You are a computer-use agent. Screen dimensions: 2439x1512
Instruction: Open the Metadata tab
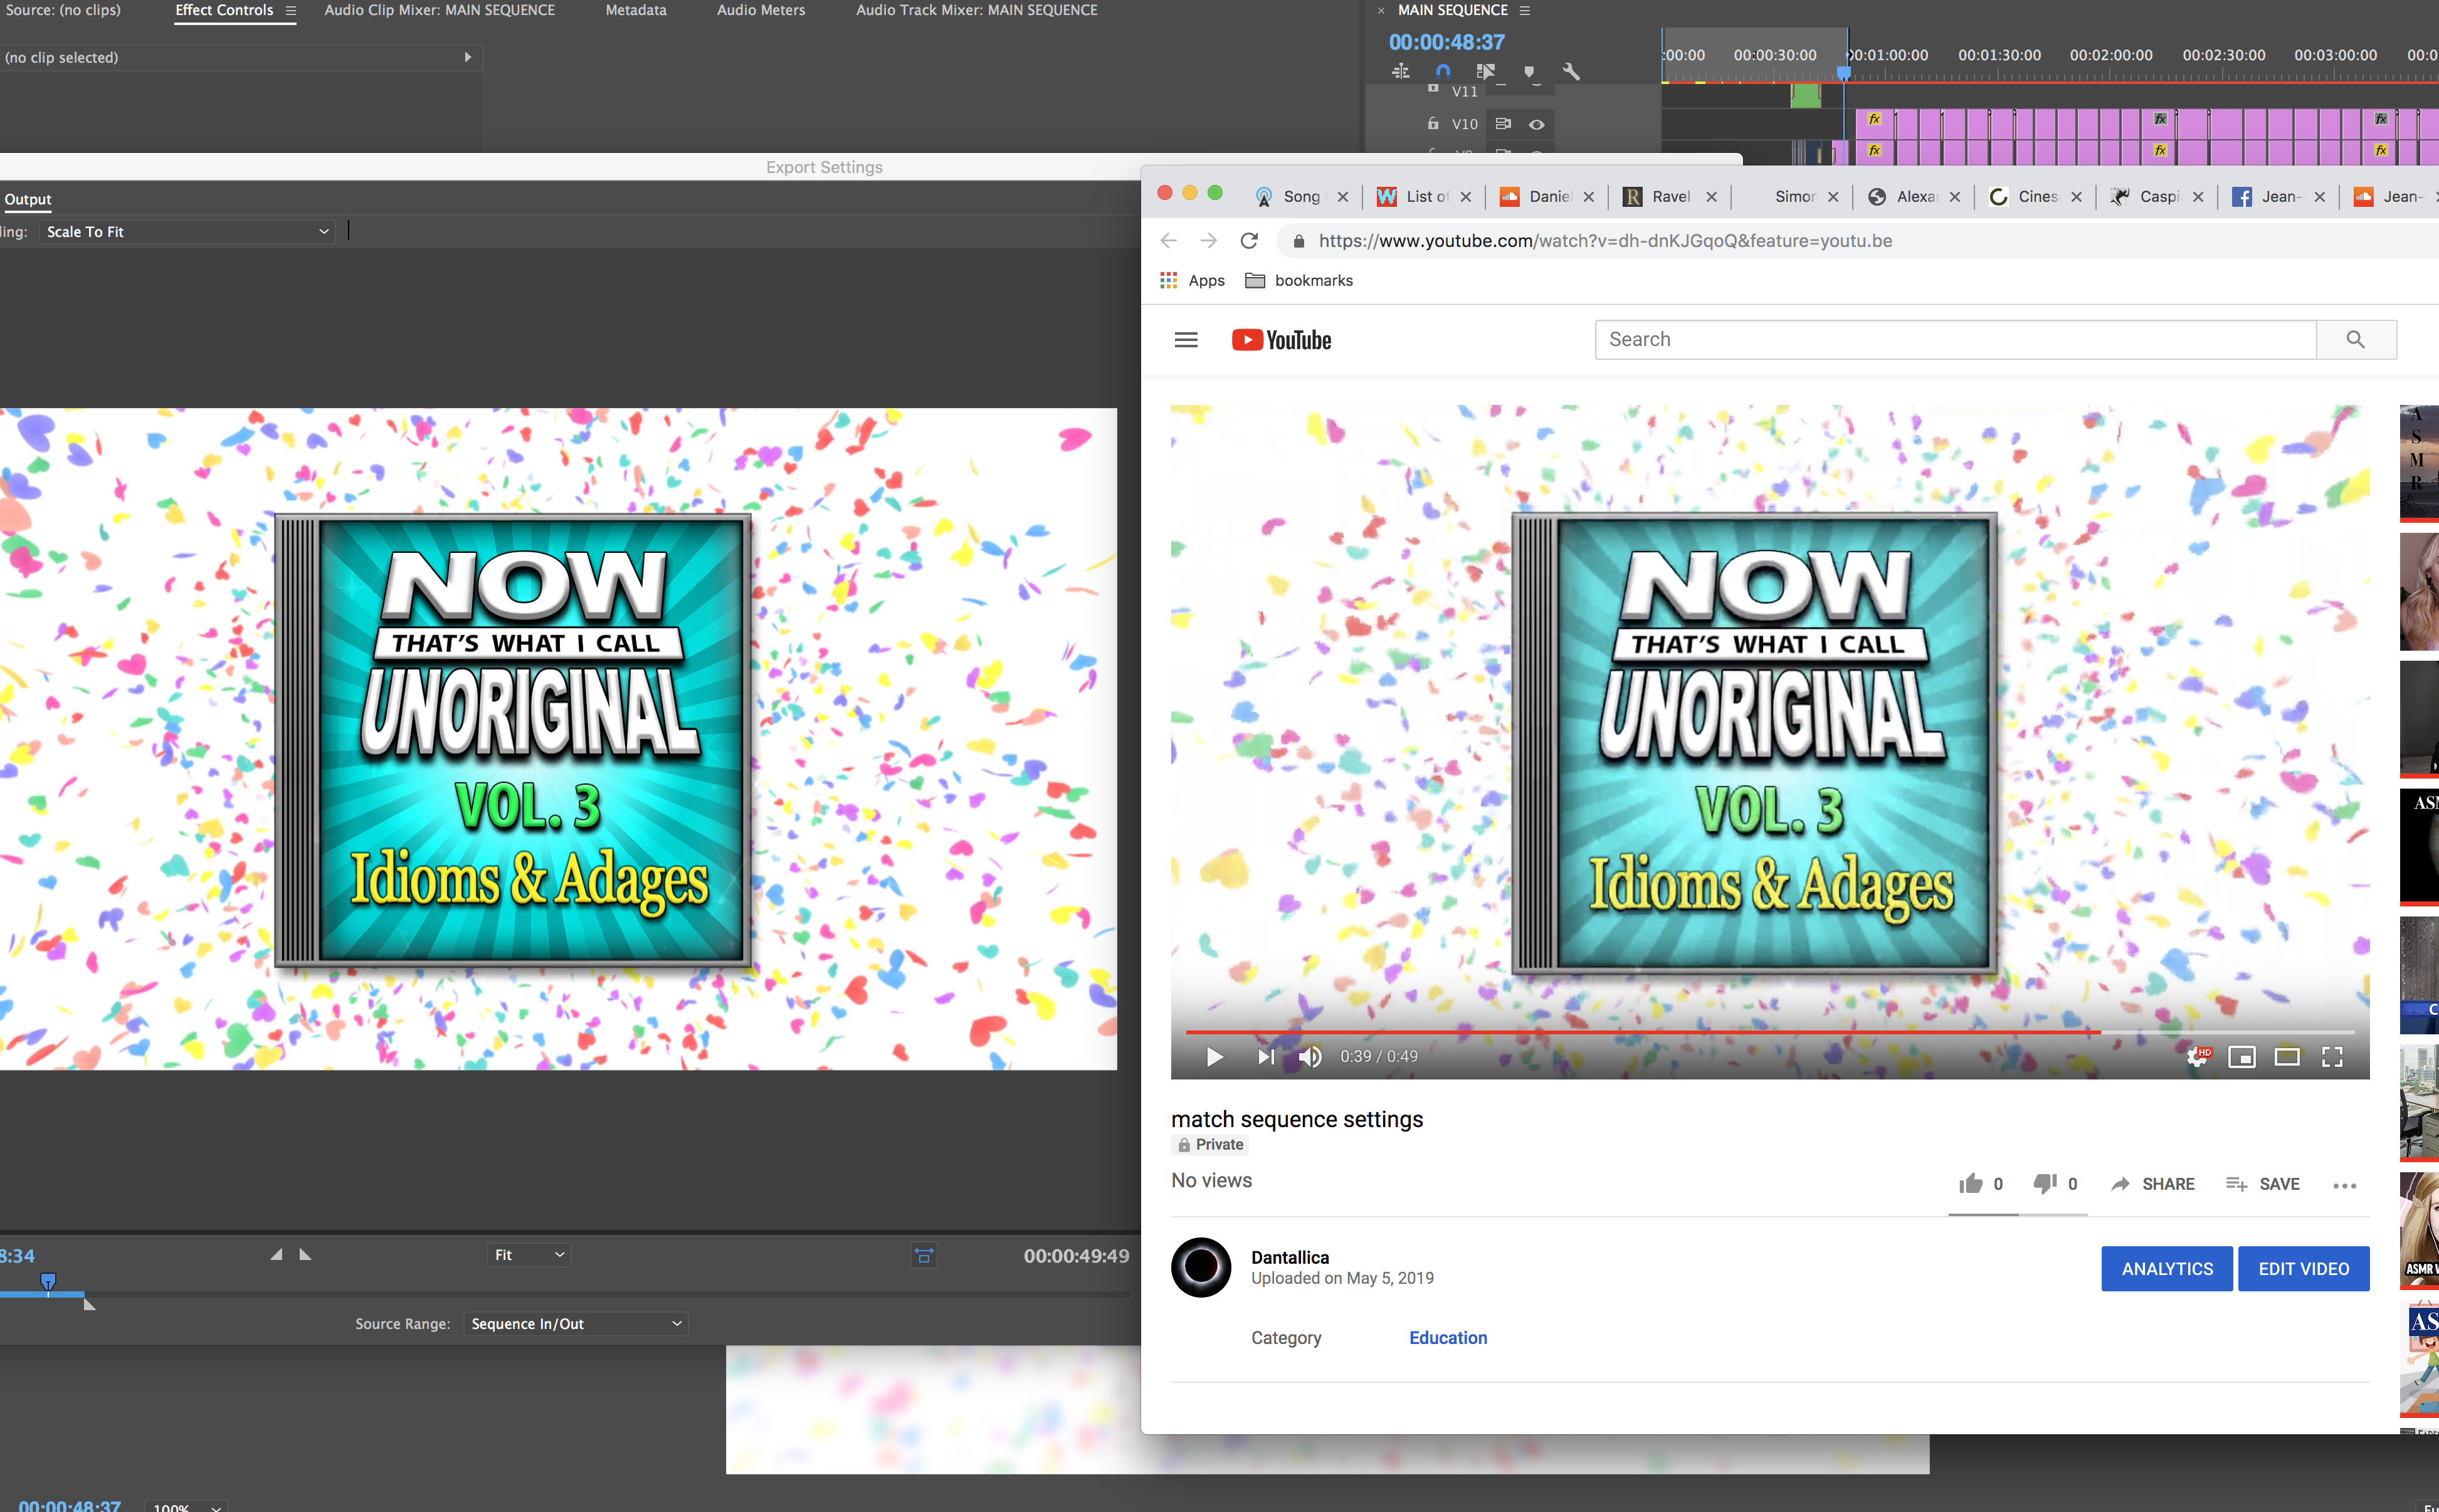[x=635, y=10]
